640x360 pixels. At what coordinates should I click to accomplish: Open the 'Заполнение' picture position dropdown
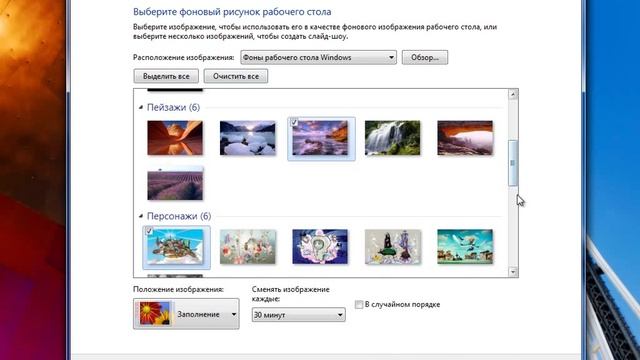pyautogui.click(x=186, y=314)
